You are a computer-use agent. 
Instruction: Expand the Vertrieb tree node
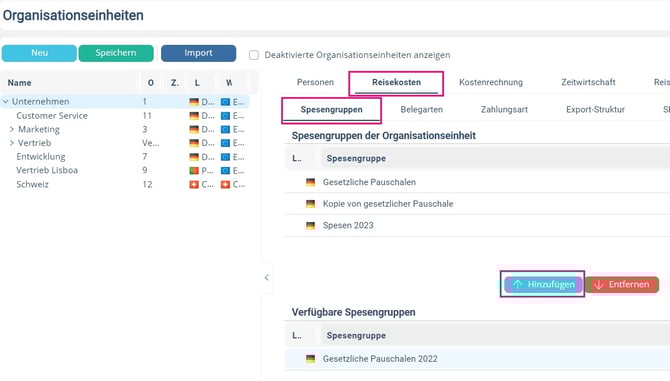coord(12,143)
